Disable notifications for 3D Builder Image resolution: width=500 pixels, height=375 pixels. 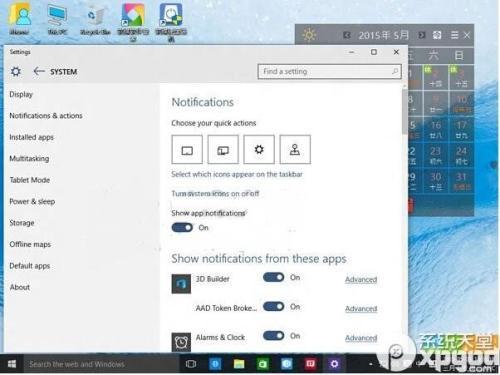click(x=273, y=277)
